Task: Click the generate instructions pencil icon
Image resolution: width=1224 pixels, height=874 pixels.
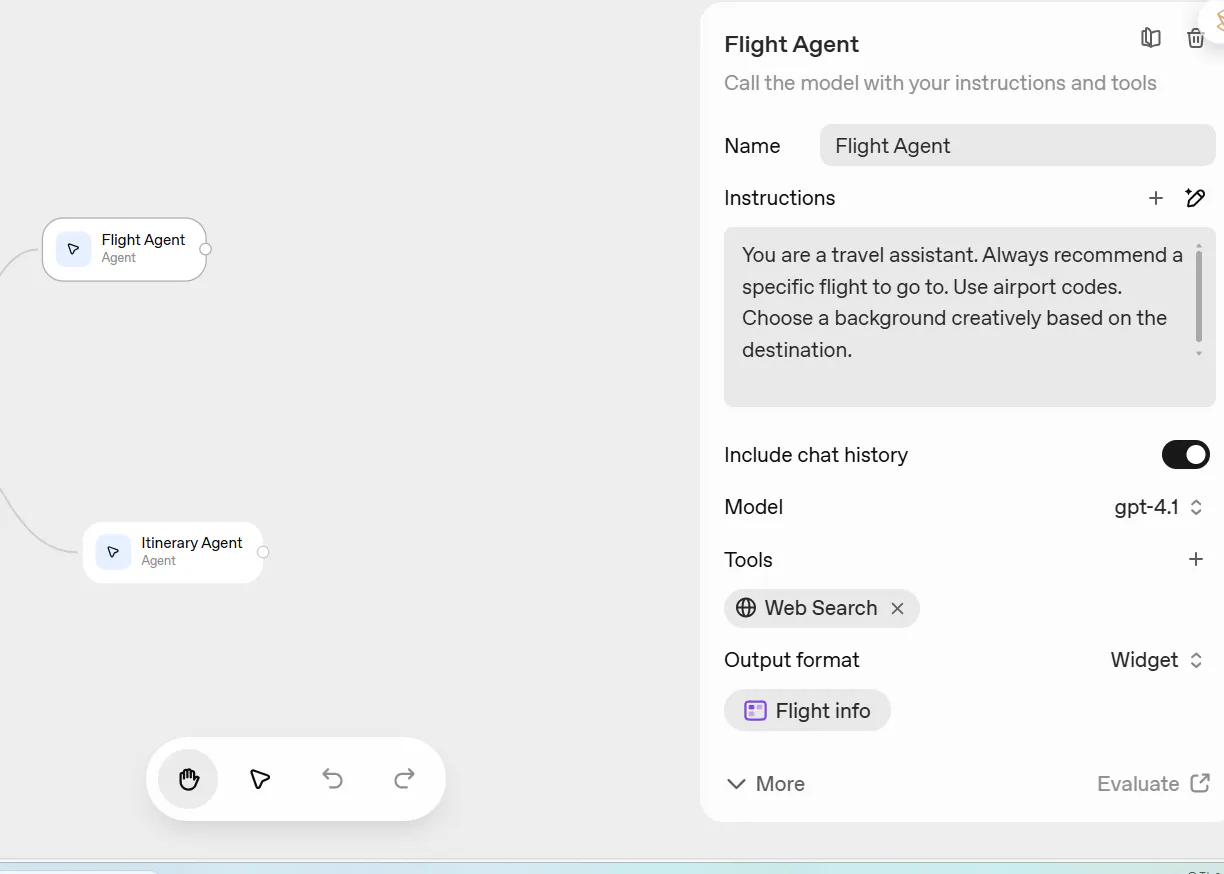Action: 1195,198
